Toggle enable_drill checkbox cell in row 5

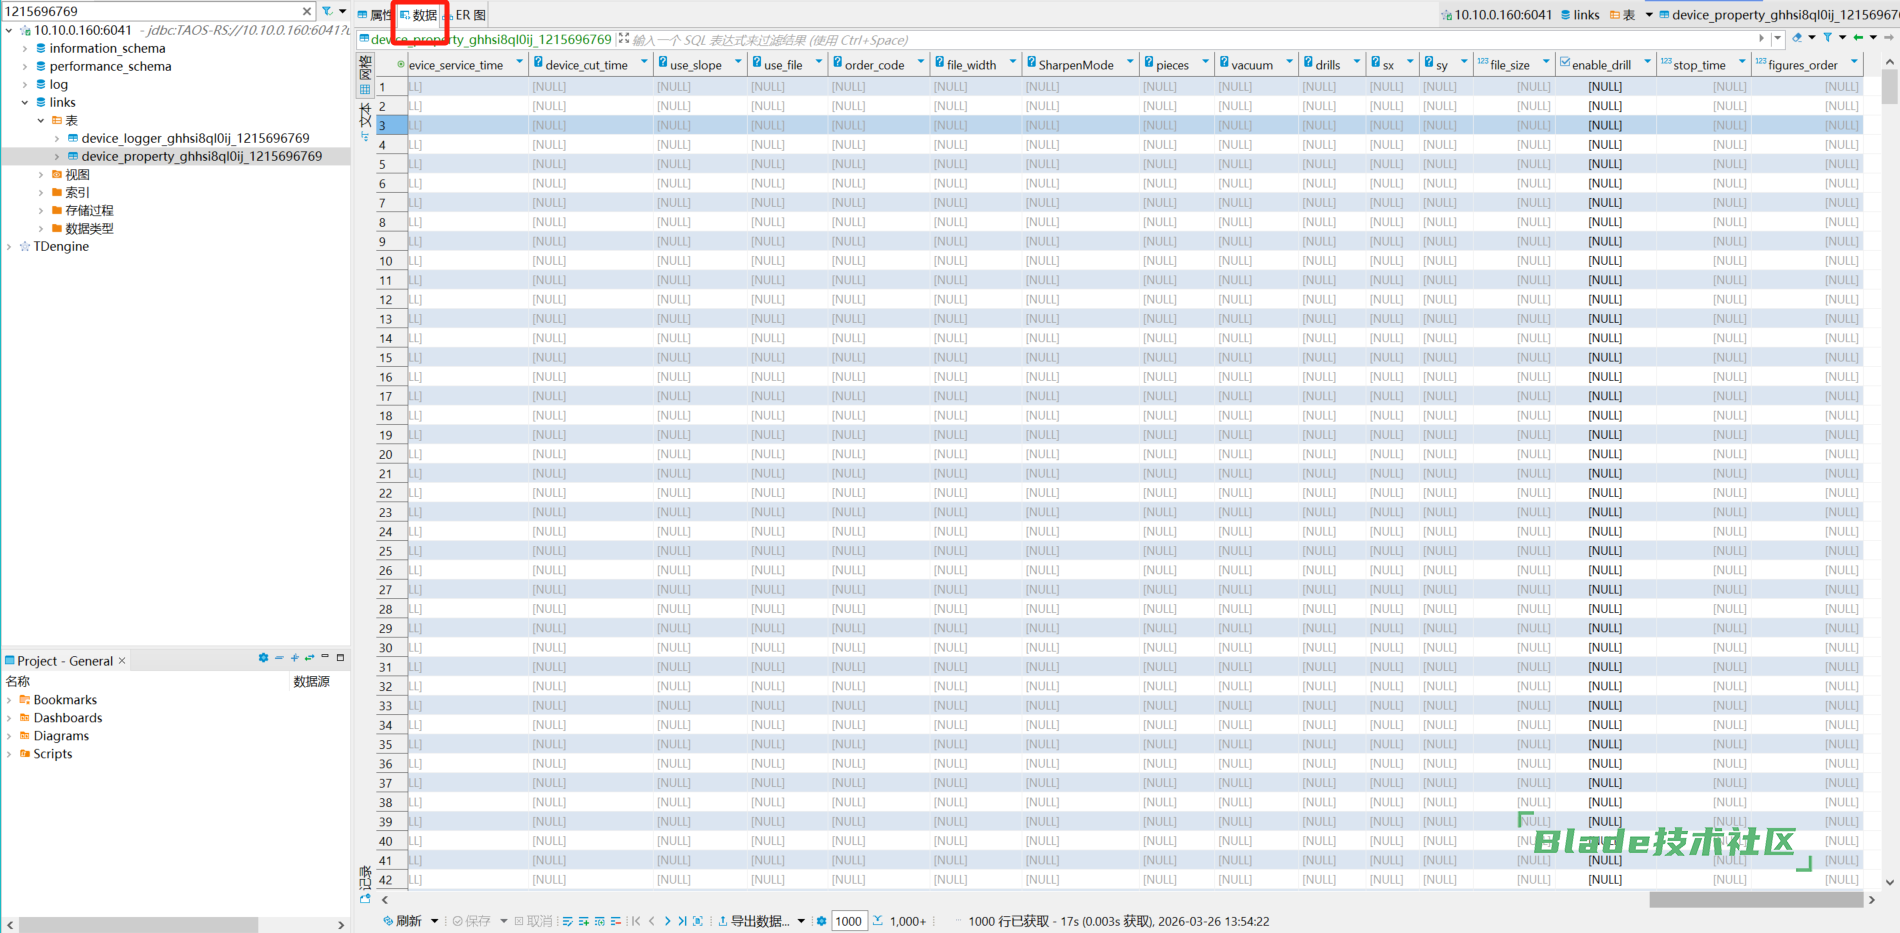pos(1604,164)
